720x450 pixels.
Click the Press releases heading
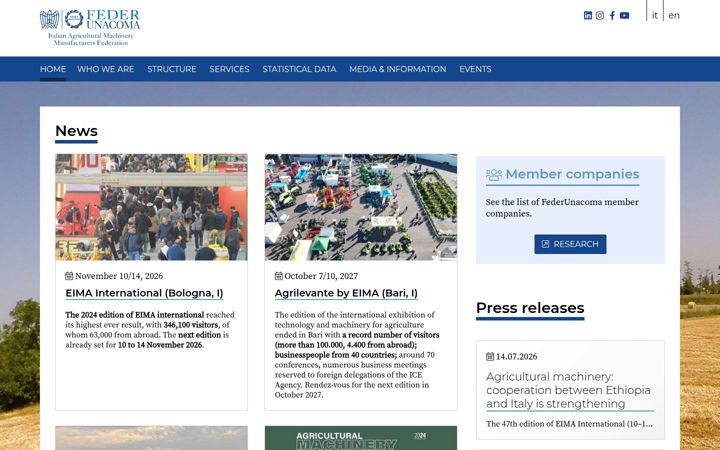(x=530, y=308)
